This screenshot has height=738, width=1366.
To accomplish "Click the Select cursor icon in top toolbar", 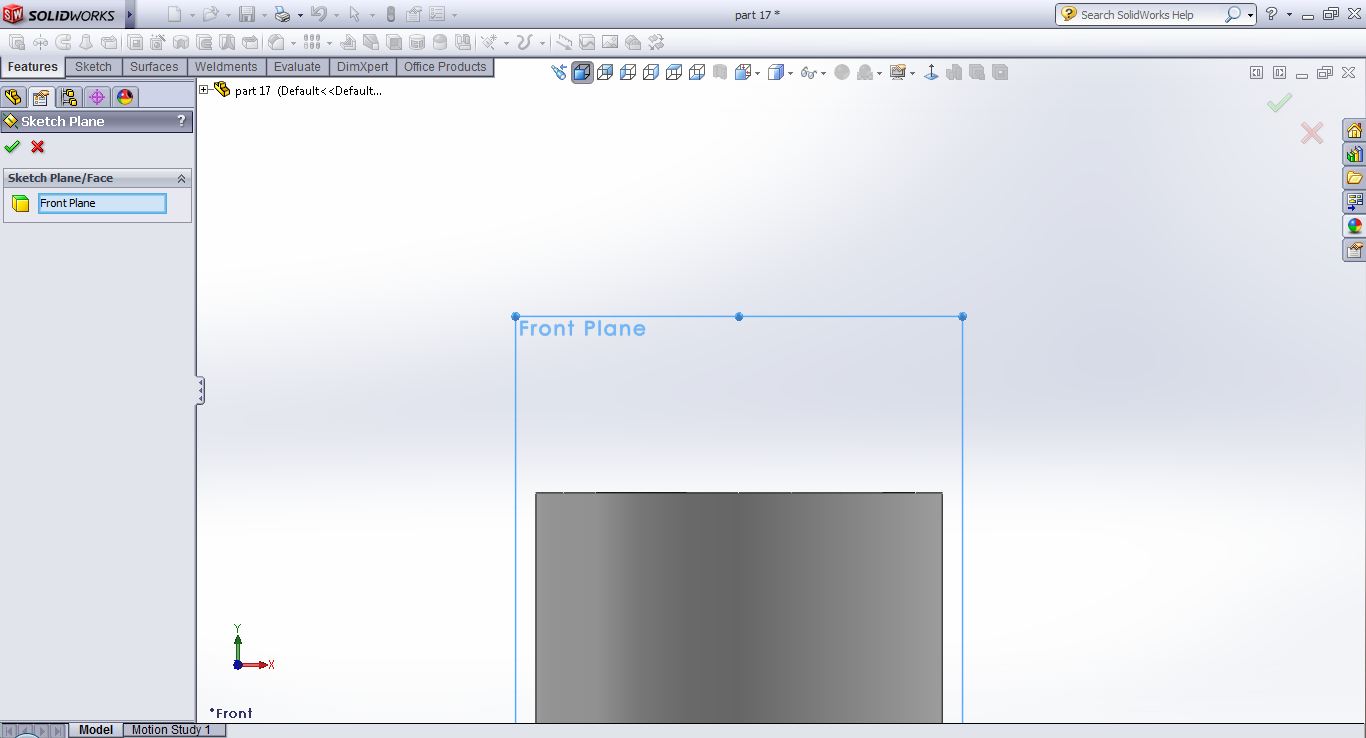I will pyautogui.click(x=354, y=14).
